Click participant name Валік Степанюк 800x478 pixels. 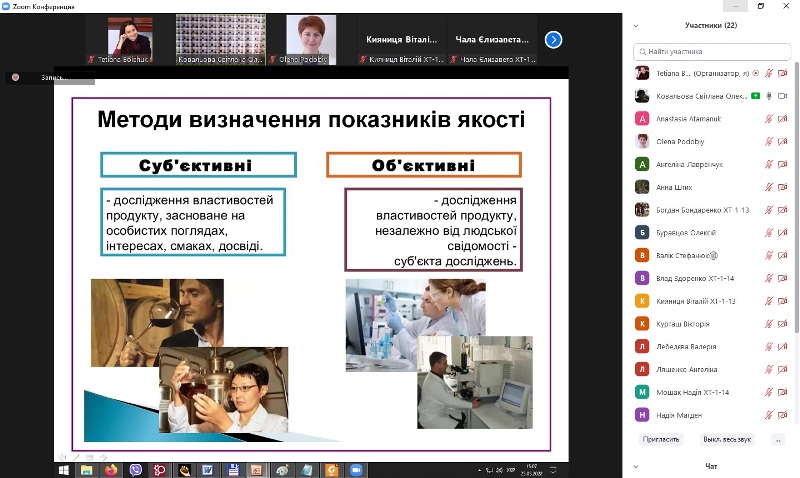click(x=687, y=255)
